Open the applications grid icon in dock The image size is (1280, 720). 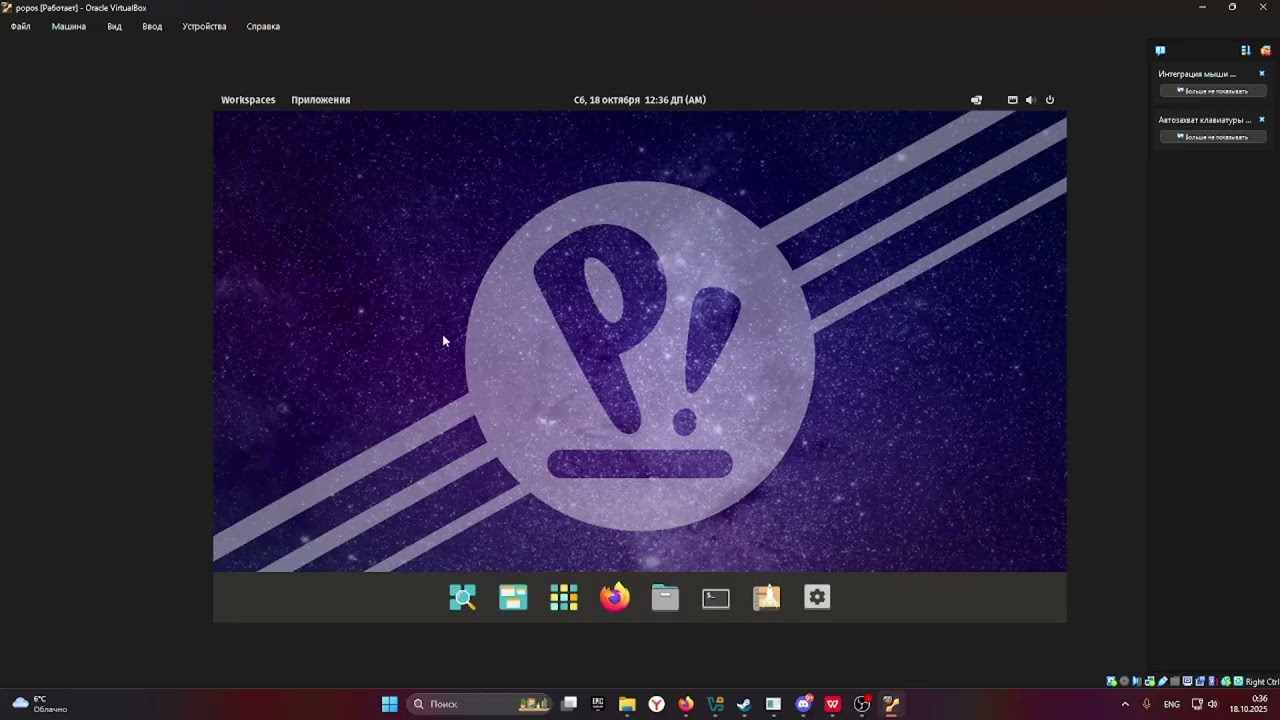click(564, 597)
